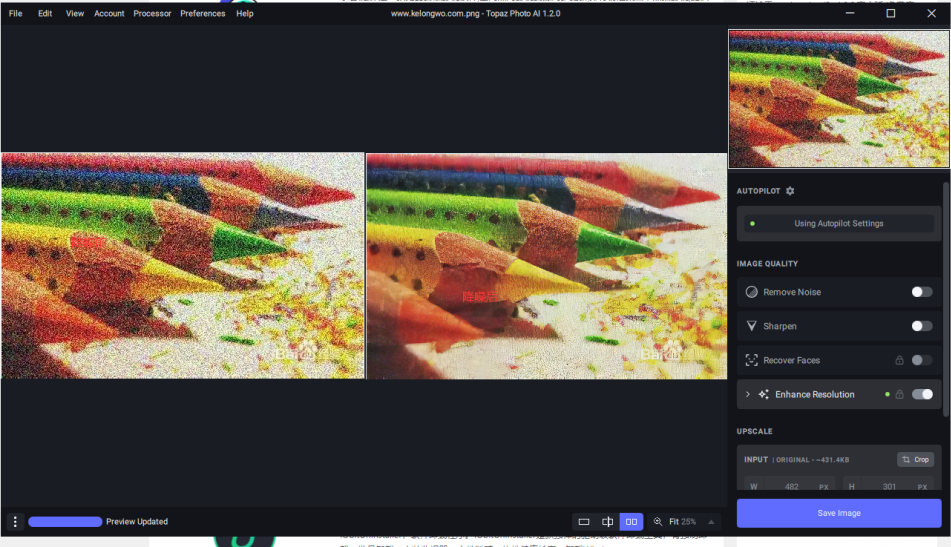The image size is (951, 547).
Task: Open the Processor menu
Action: pos(152,13)
